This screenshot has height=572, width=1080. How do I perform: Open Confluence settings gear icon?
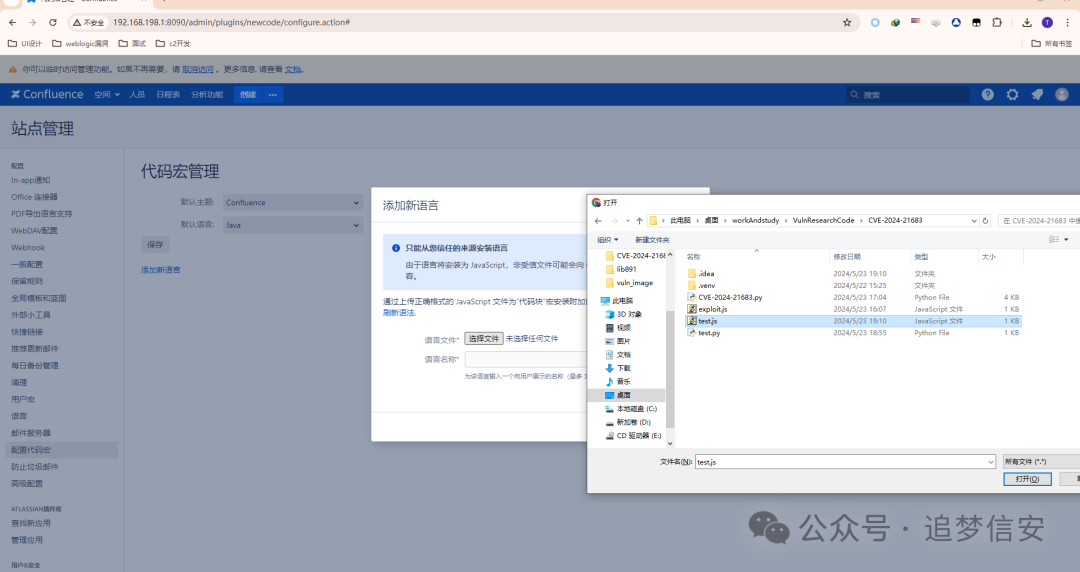[1012, 94]
